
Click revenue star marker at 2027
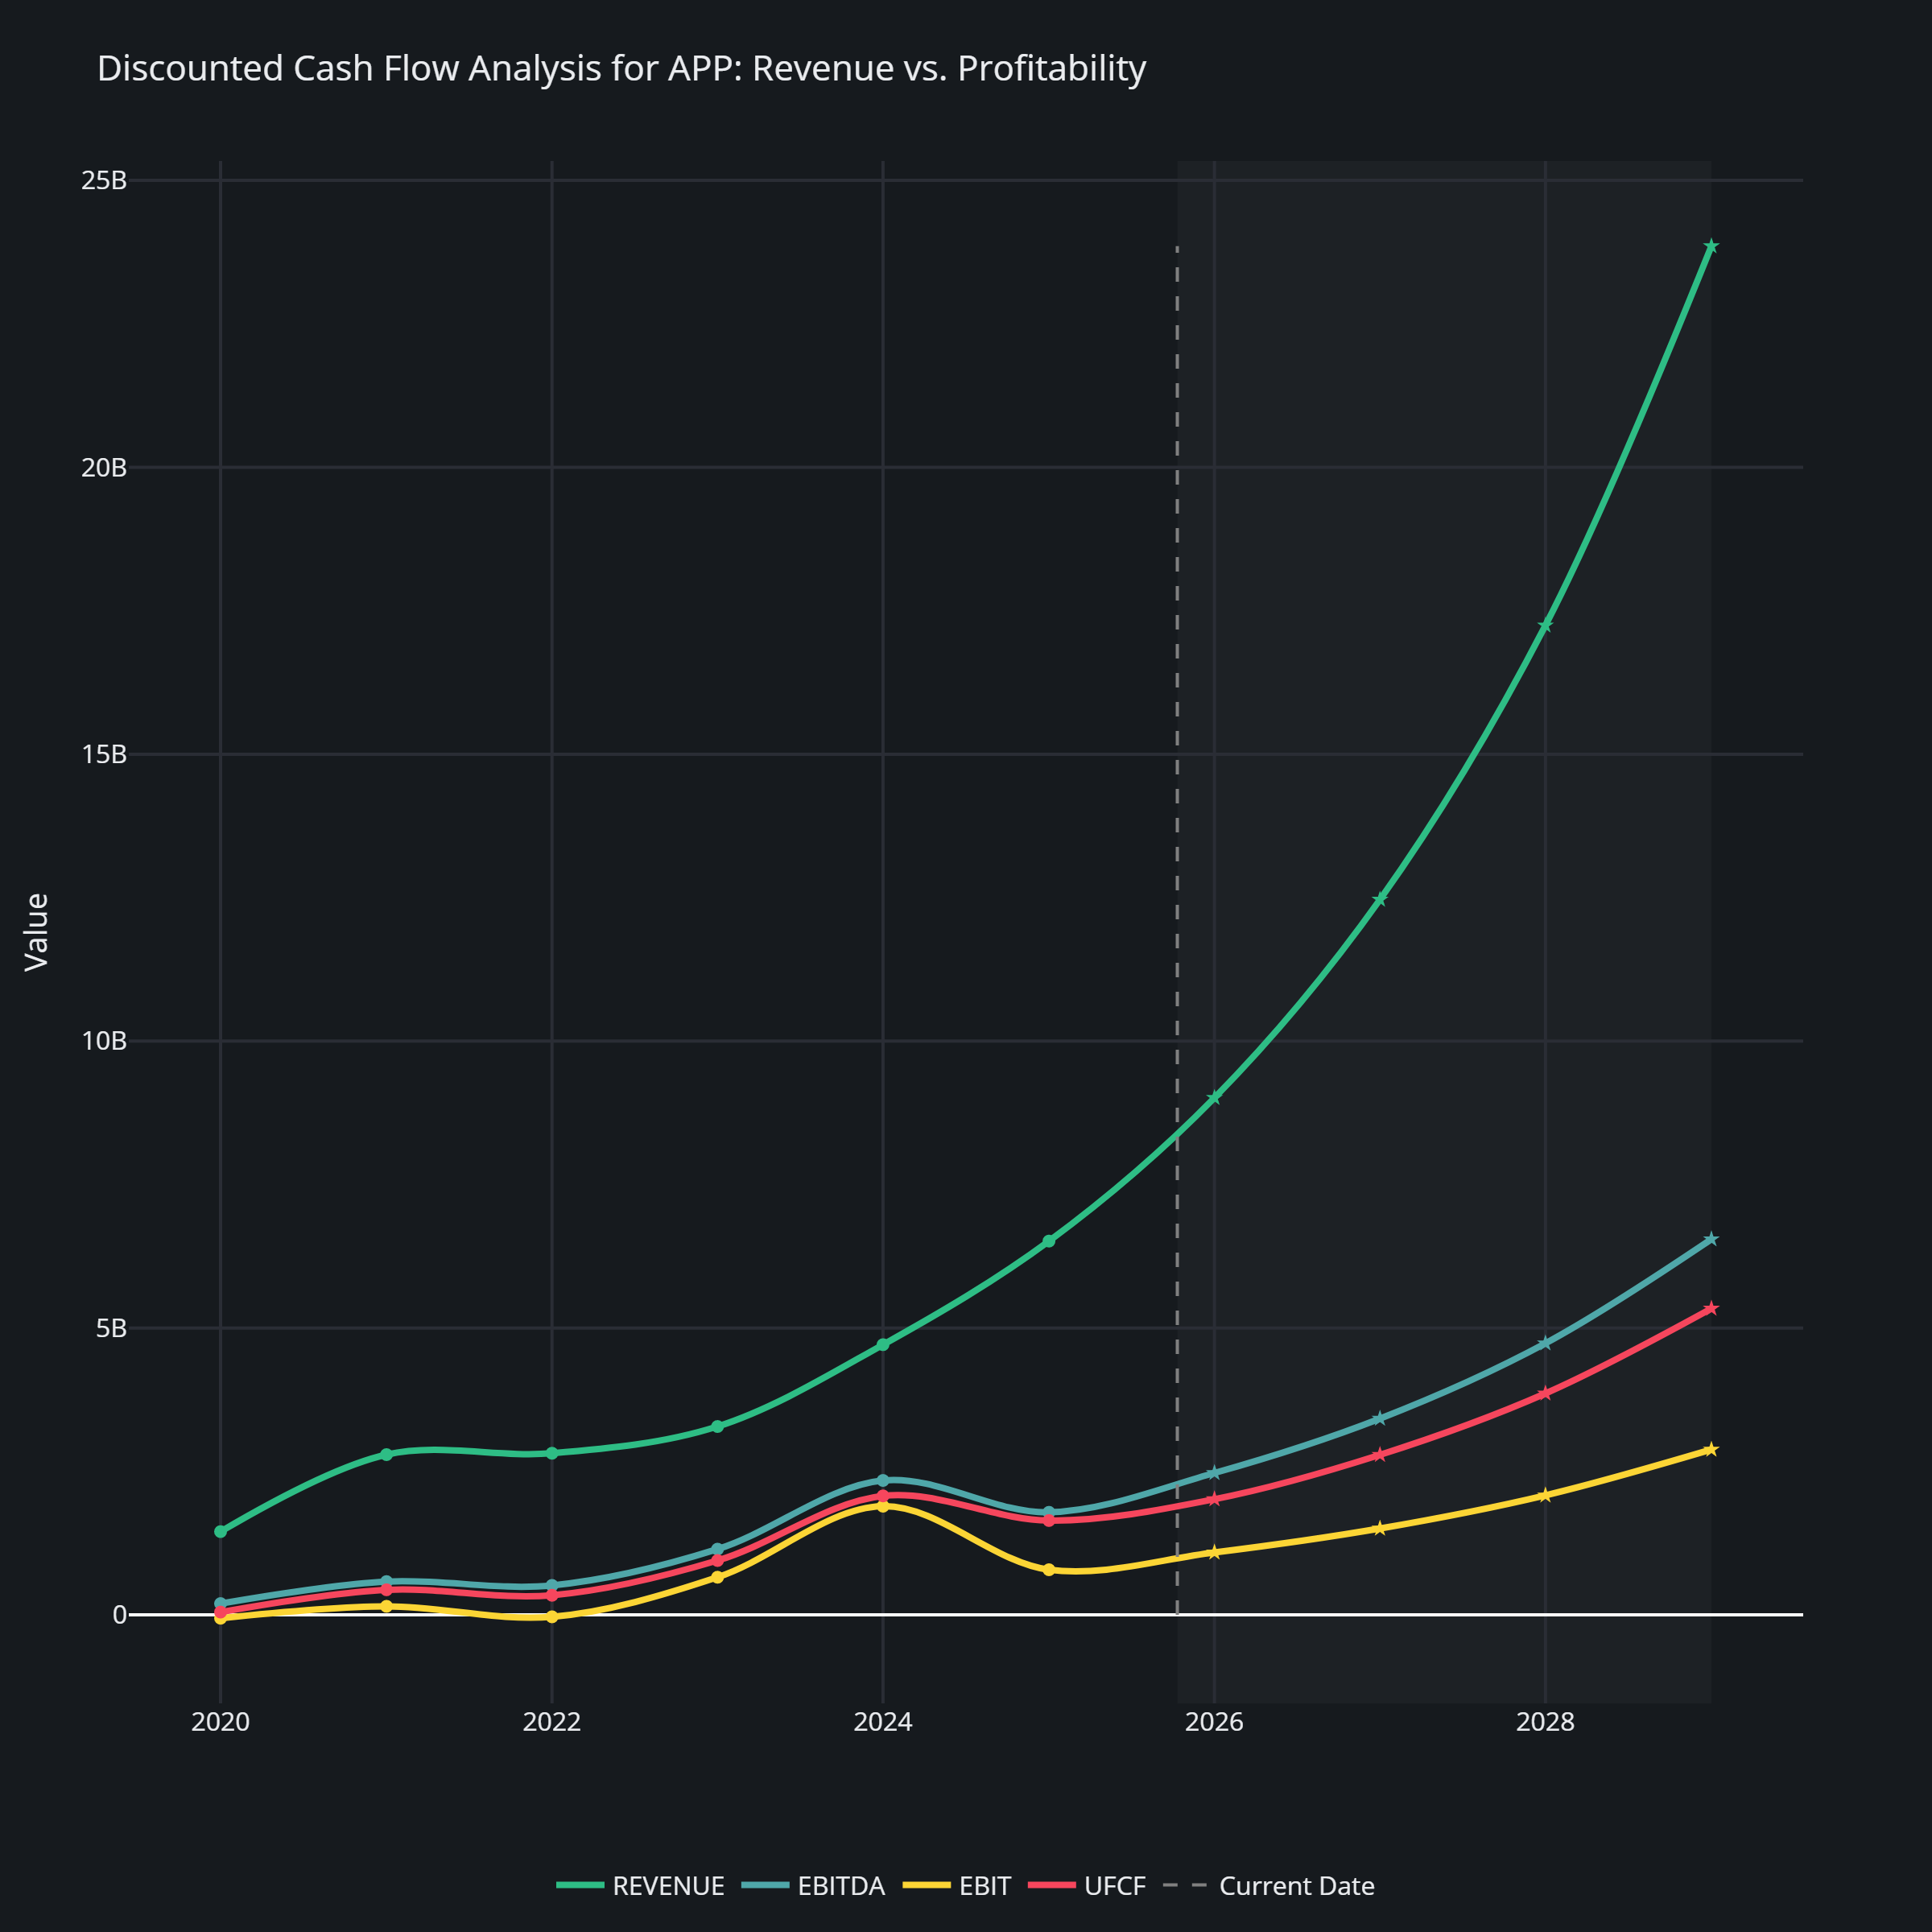(x=1380, y=899)
